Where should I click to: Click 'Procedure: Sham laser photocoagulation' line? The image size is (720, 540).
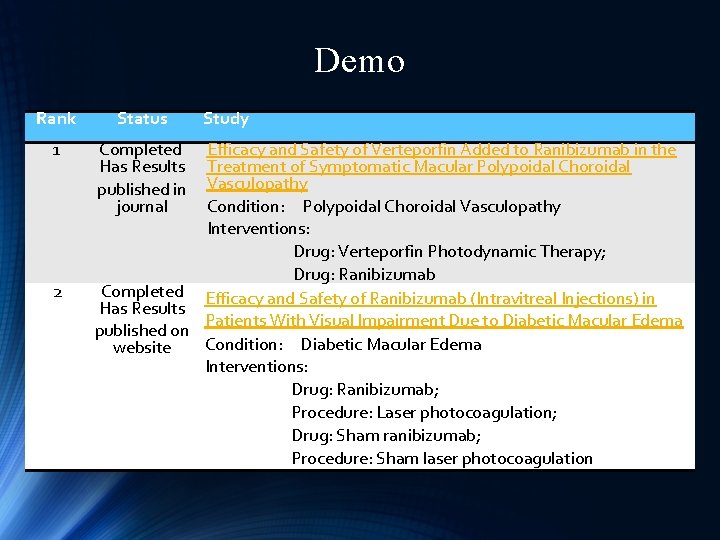(x=442, y=459)
